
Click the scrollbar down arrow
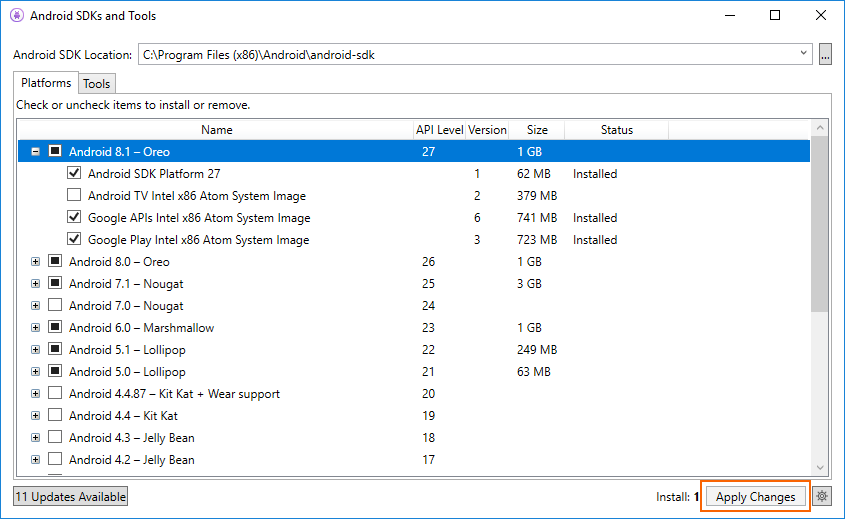(x=820, y=467)
